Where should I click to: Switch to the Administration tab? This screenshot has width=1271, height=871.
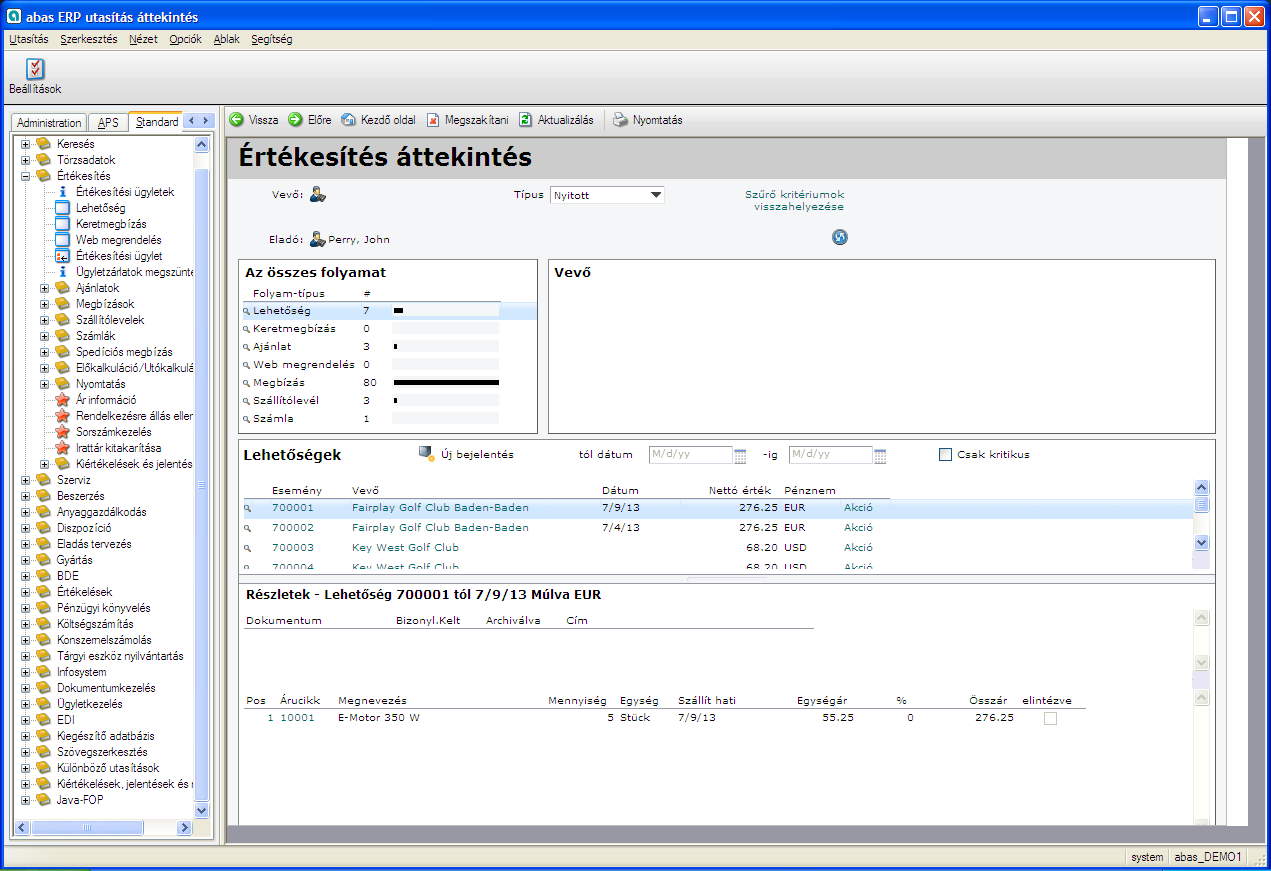coord(49,122)
